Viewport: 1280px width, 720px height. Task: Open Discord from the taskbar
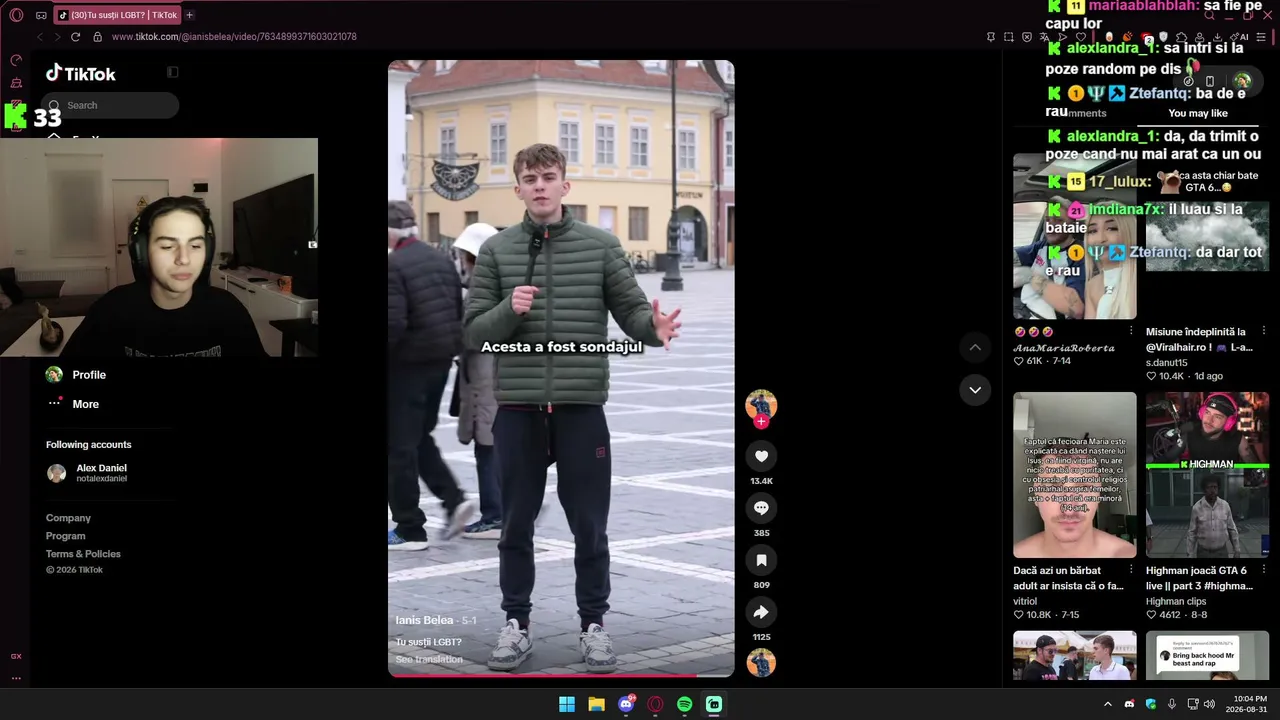(x=626, y=704)
